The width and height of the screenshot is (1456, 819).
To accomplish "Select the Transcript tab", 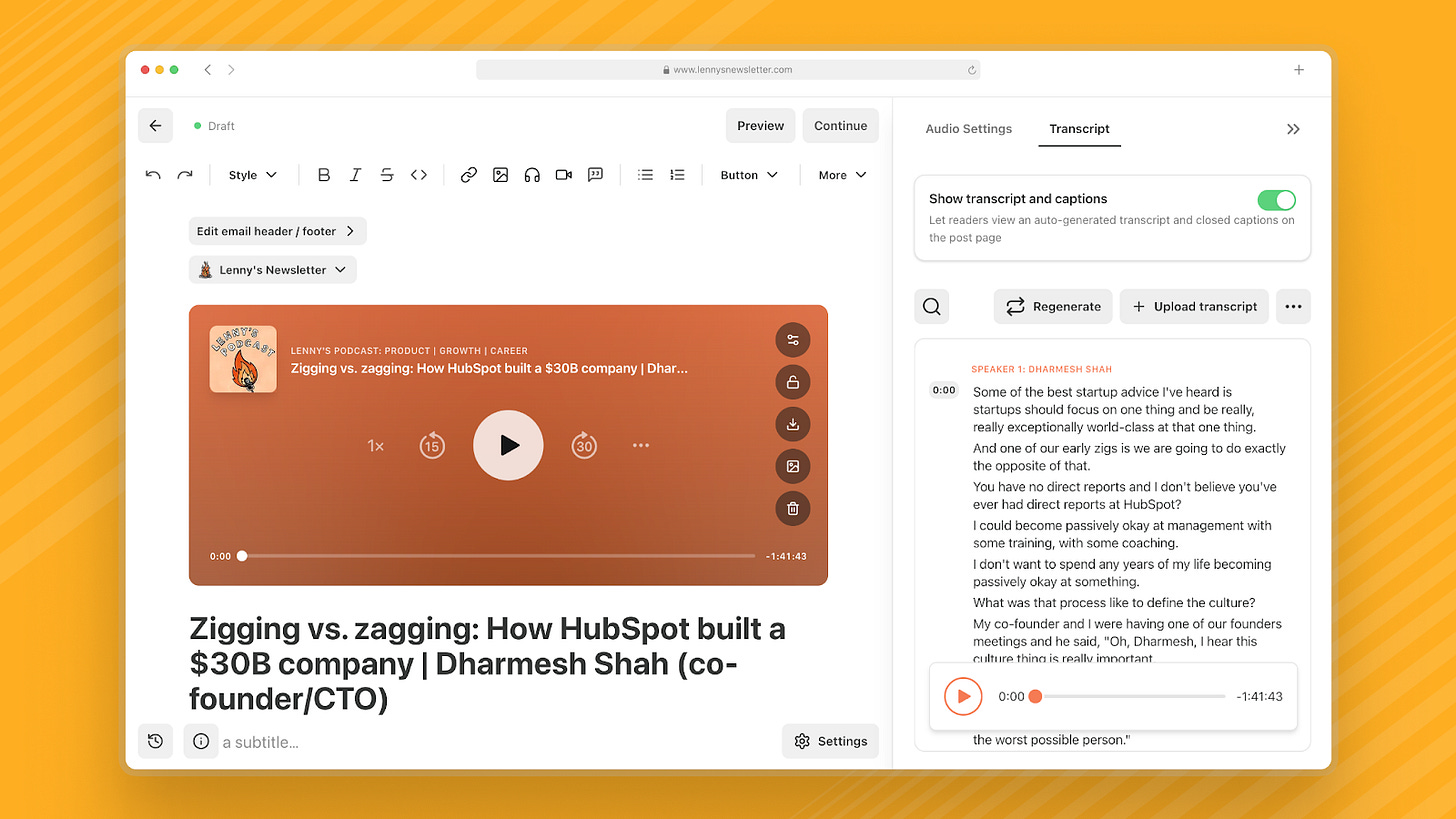I will pos(1079,129).
